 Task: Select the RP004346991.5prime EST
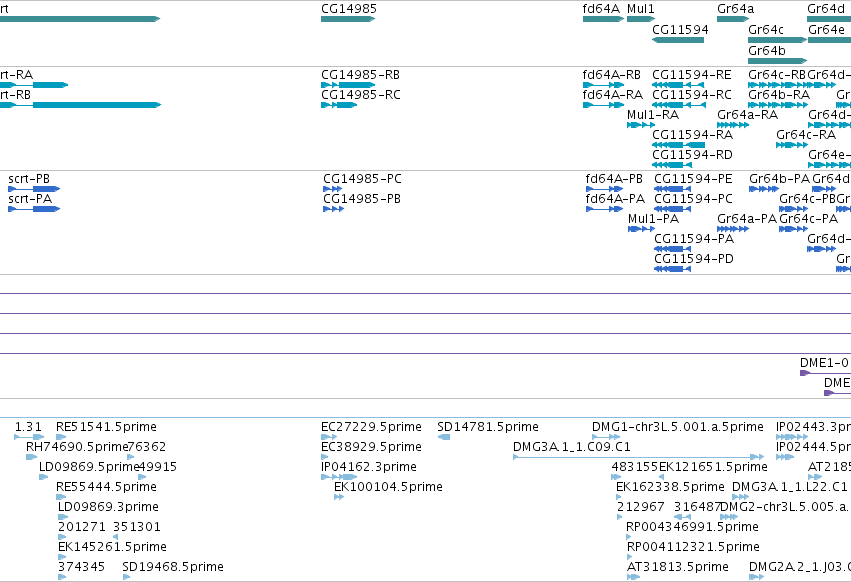(x=628, y=537)
